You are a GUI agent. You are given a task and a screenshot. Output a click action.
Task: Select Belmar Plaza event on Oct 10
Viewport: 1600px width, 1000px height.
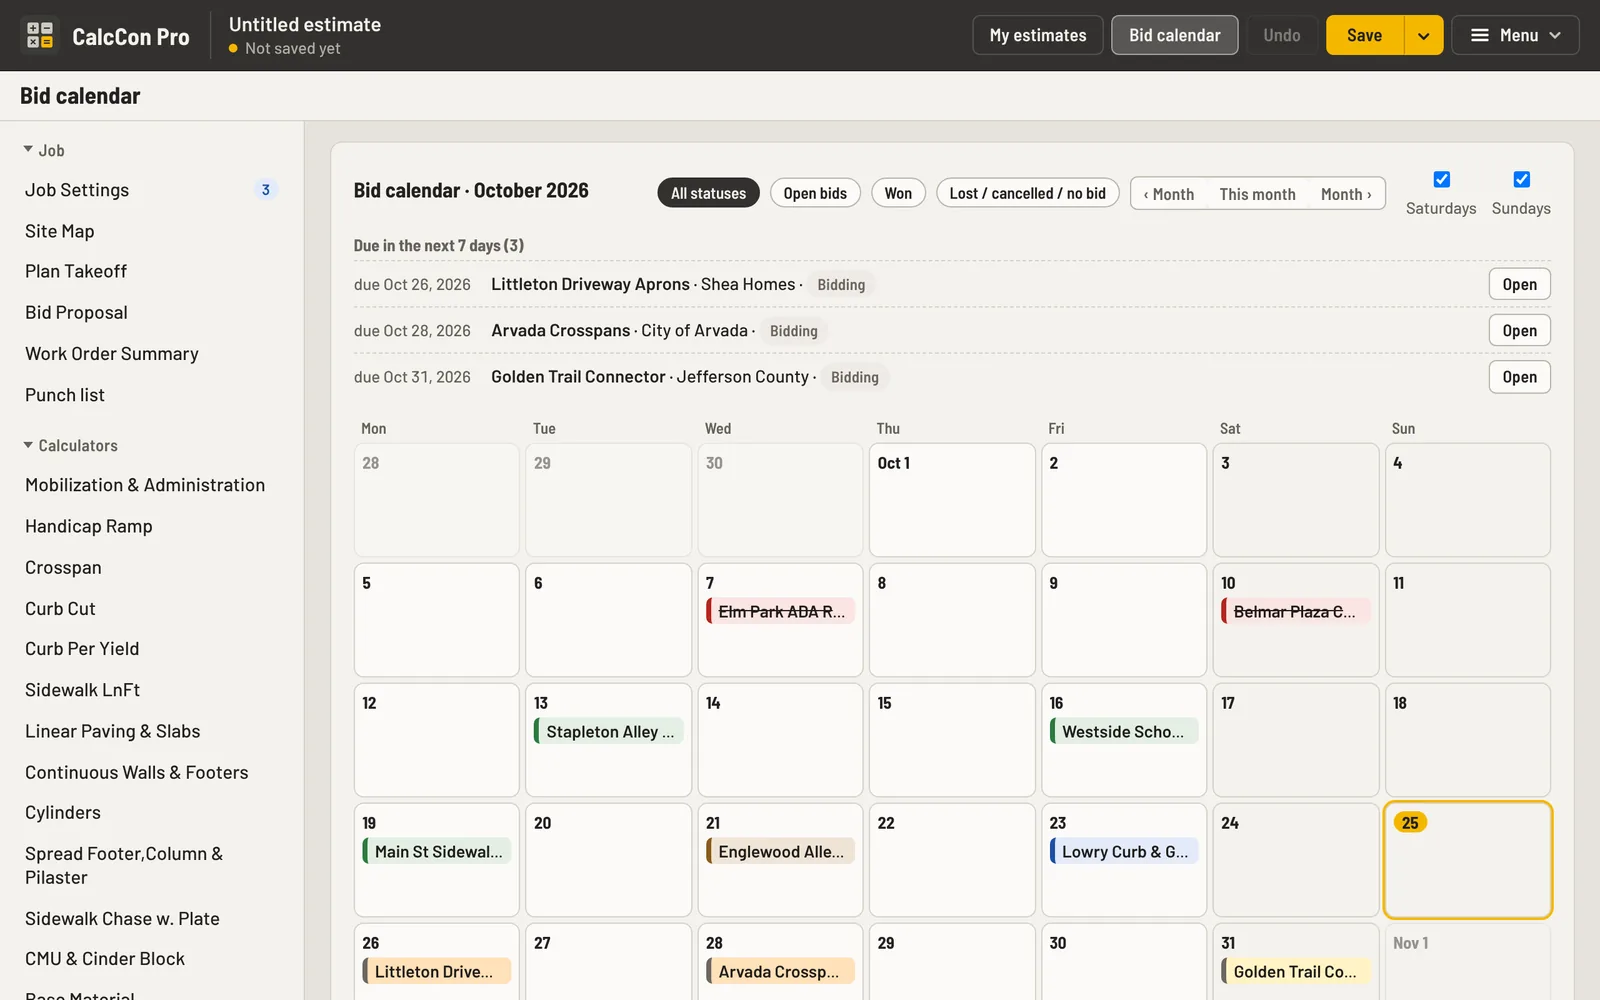1295,611
